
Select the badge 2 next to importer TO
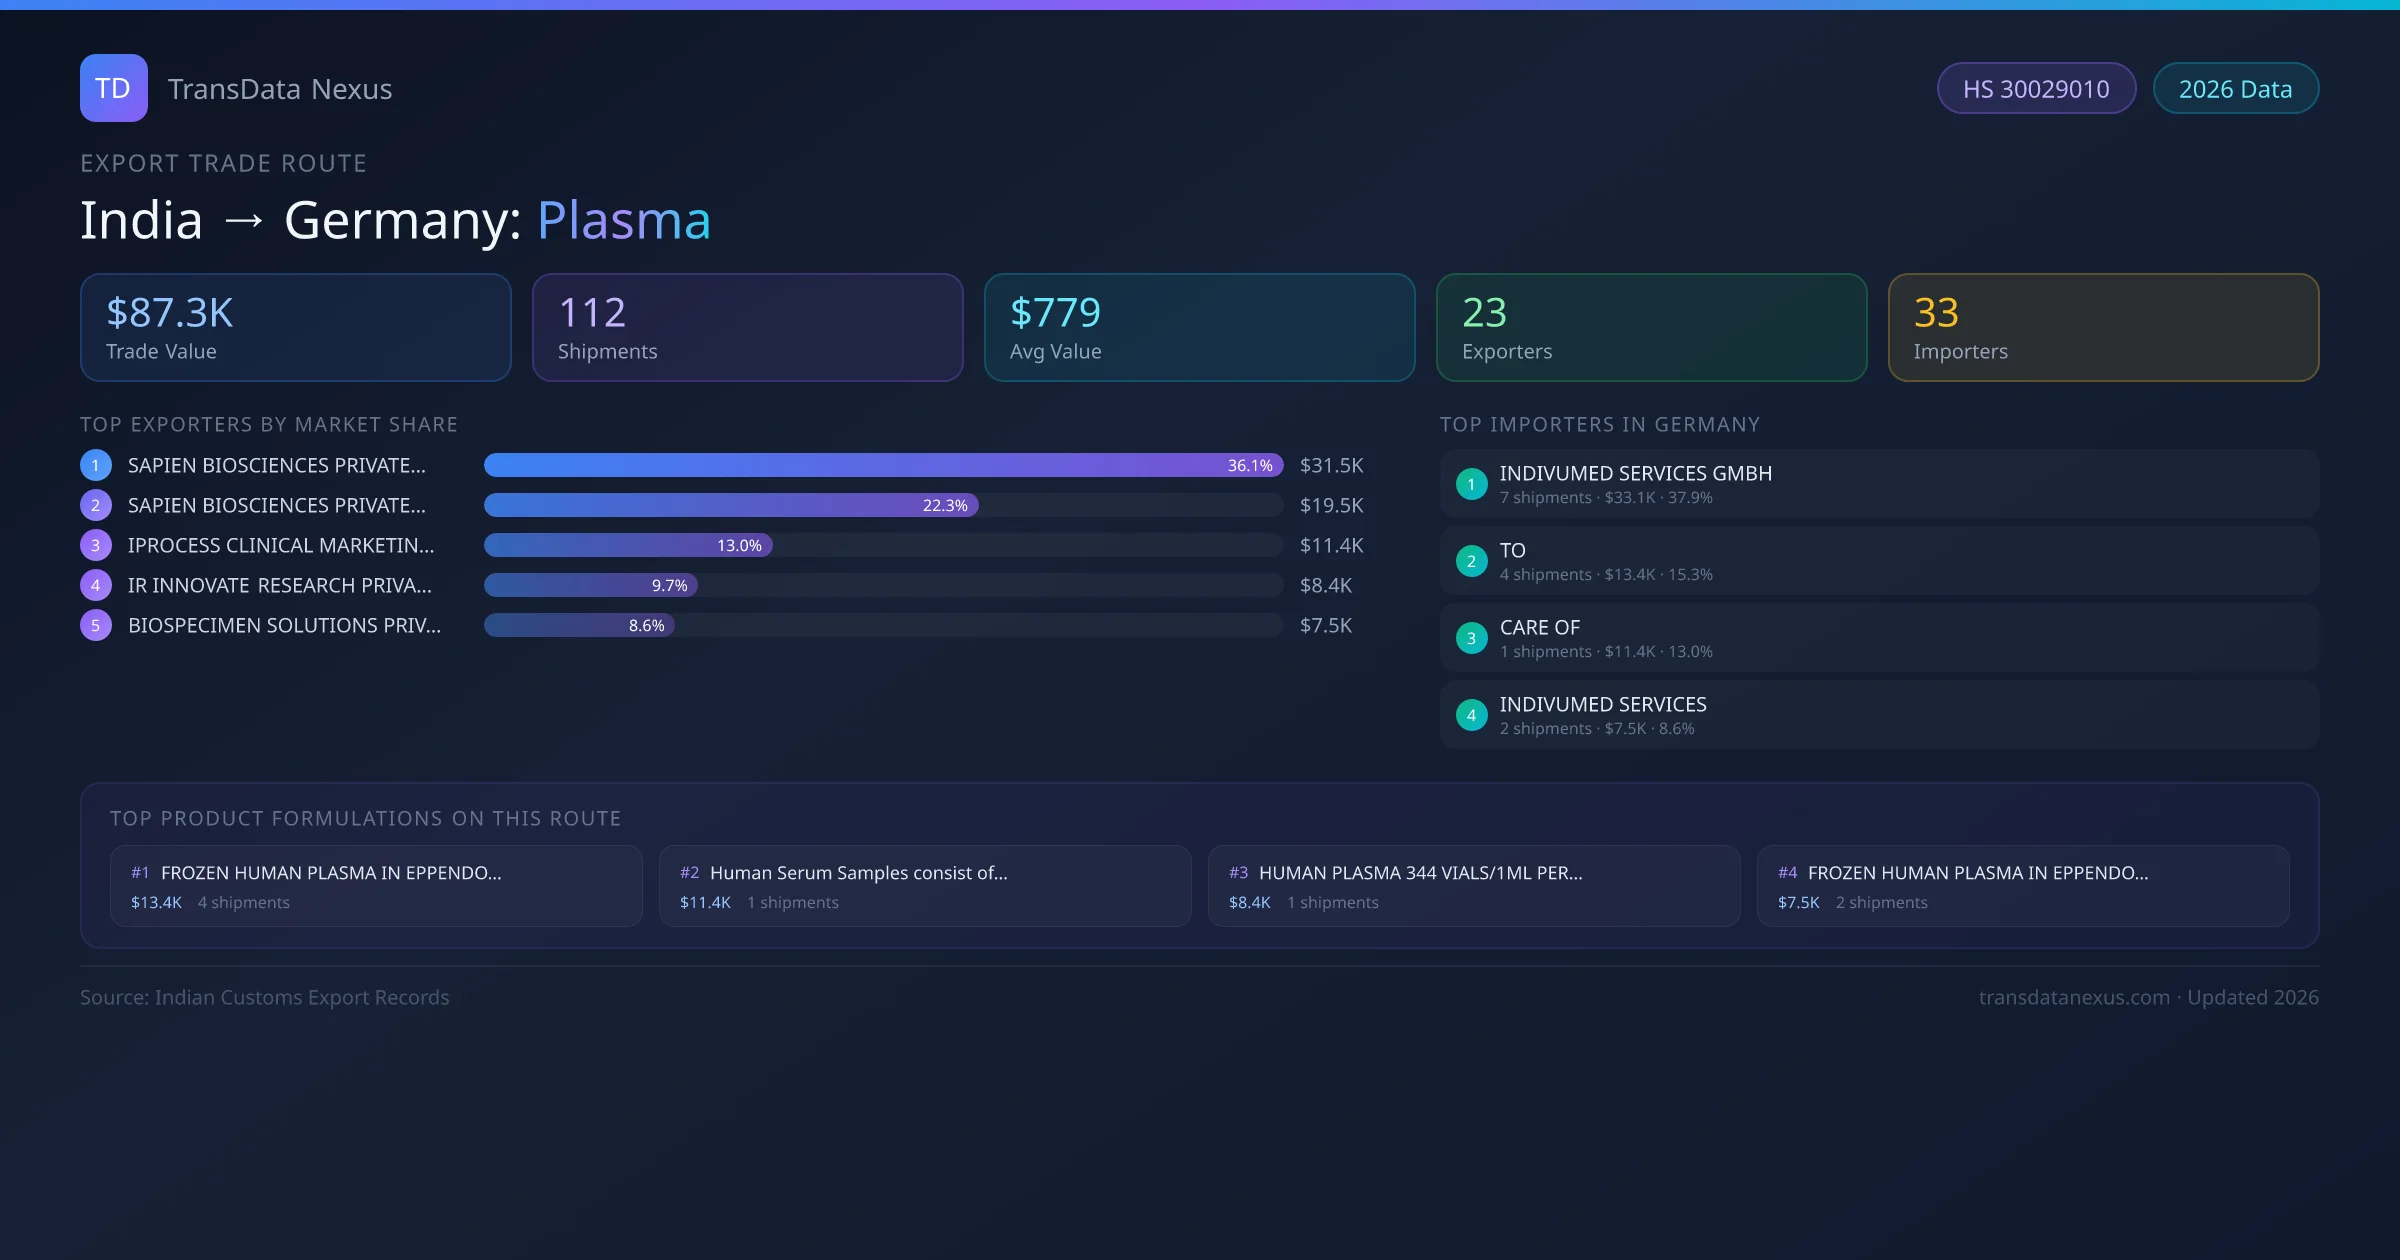click(x=1471, y=561)
